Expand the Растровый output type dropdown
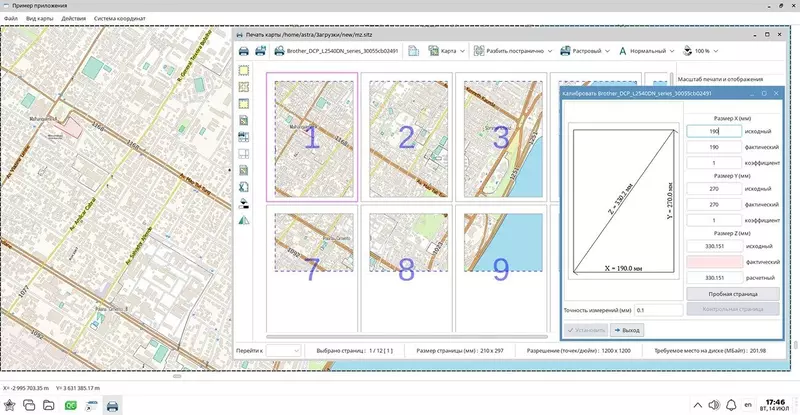 tap(607, 51)
